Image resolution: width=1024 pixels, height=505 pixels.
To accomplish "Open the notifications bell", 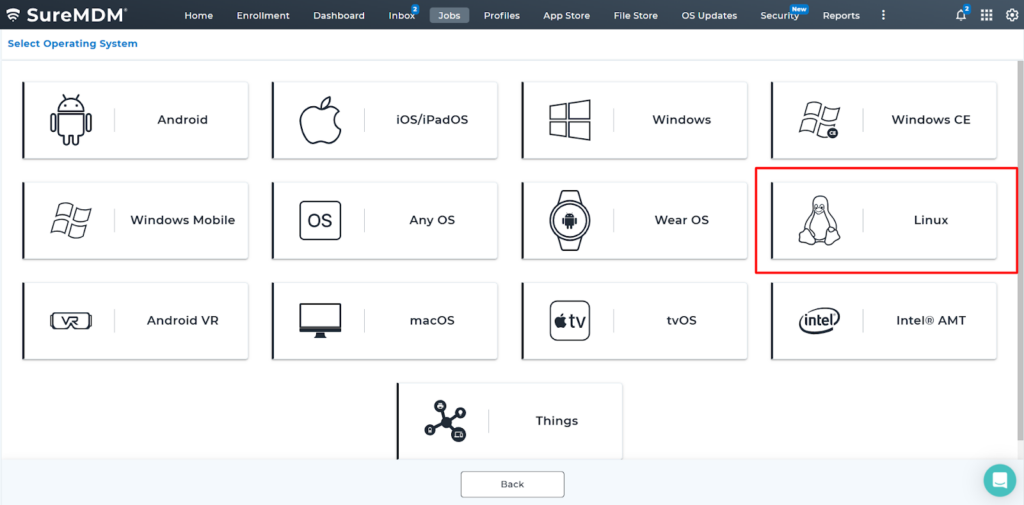I will 961,15.
